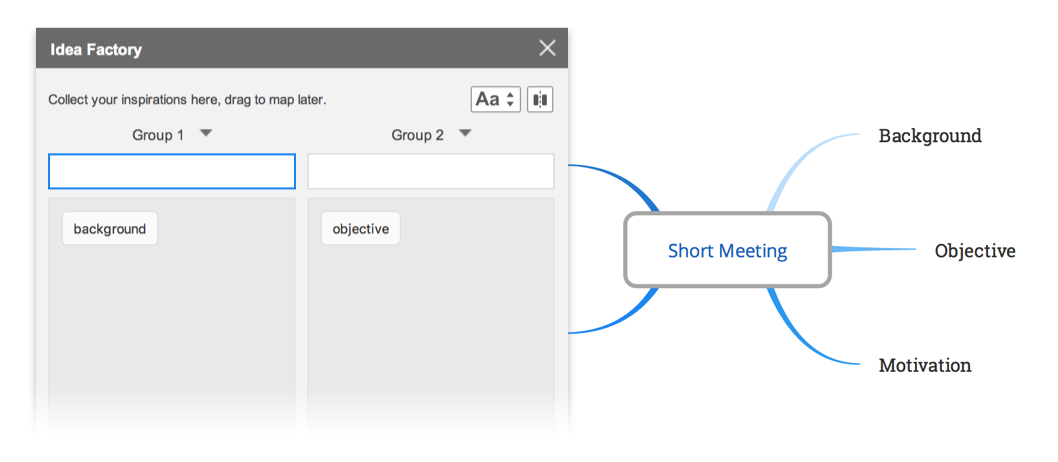
Task: Select the Short Meeting central topic
Action: coord(727,251)
